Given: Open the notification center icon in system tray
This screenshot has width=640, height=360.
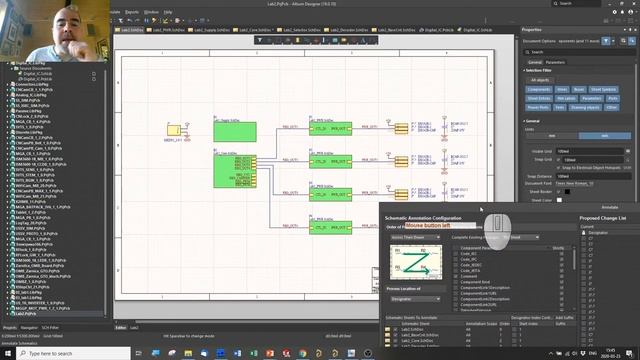Looking at the screenshot, I should pyautogui.click(x=629, y=353).
